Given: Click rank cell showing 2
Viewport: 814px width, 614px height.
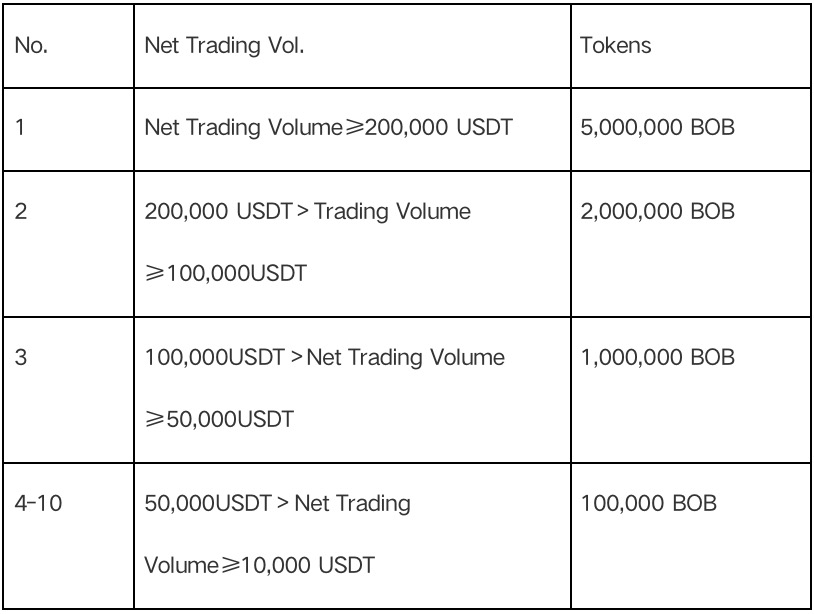Looking at the screenshot, I should tap(68, 244).
